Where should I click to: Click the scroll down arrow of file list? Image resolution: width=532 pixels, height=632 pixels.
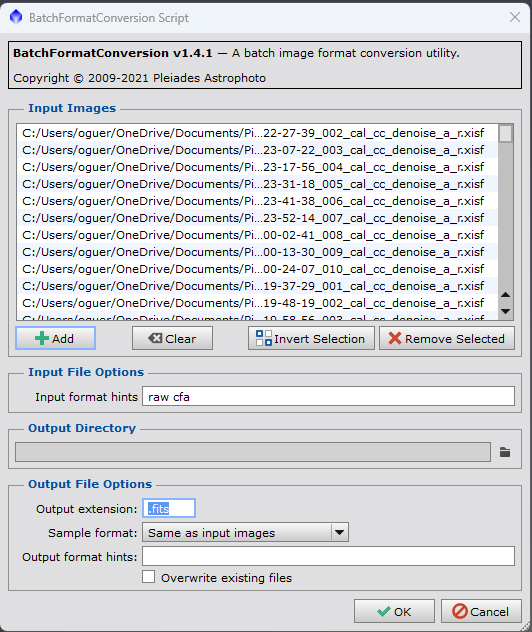tap(505, 311)
